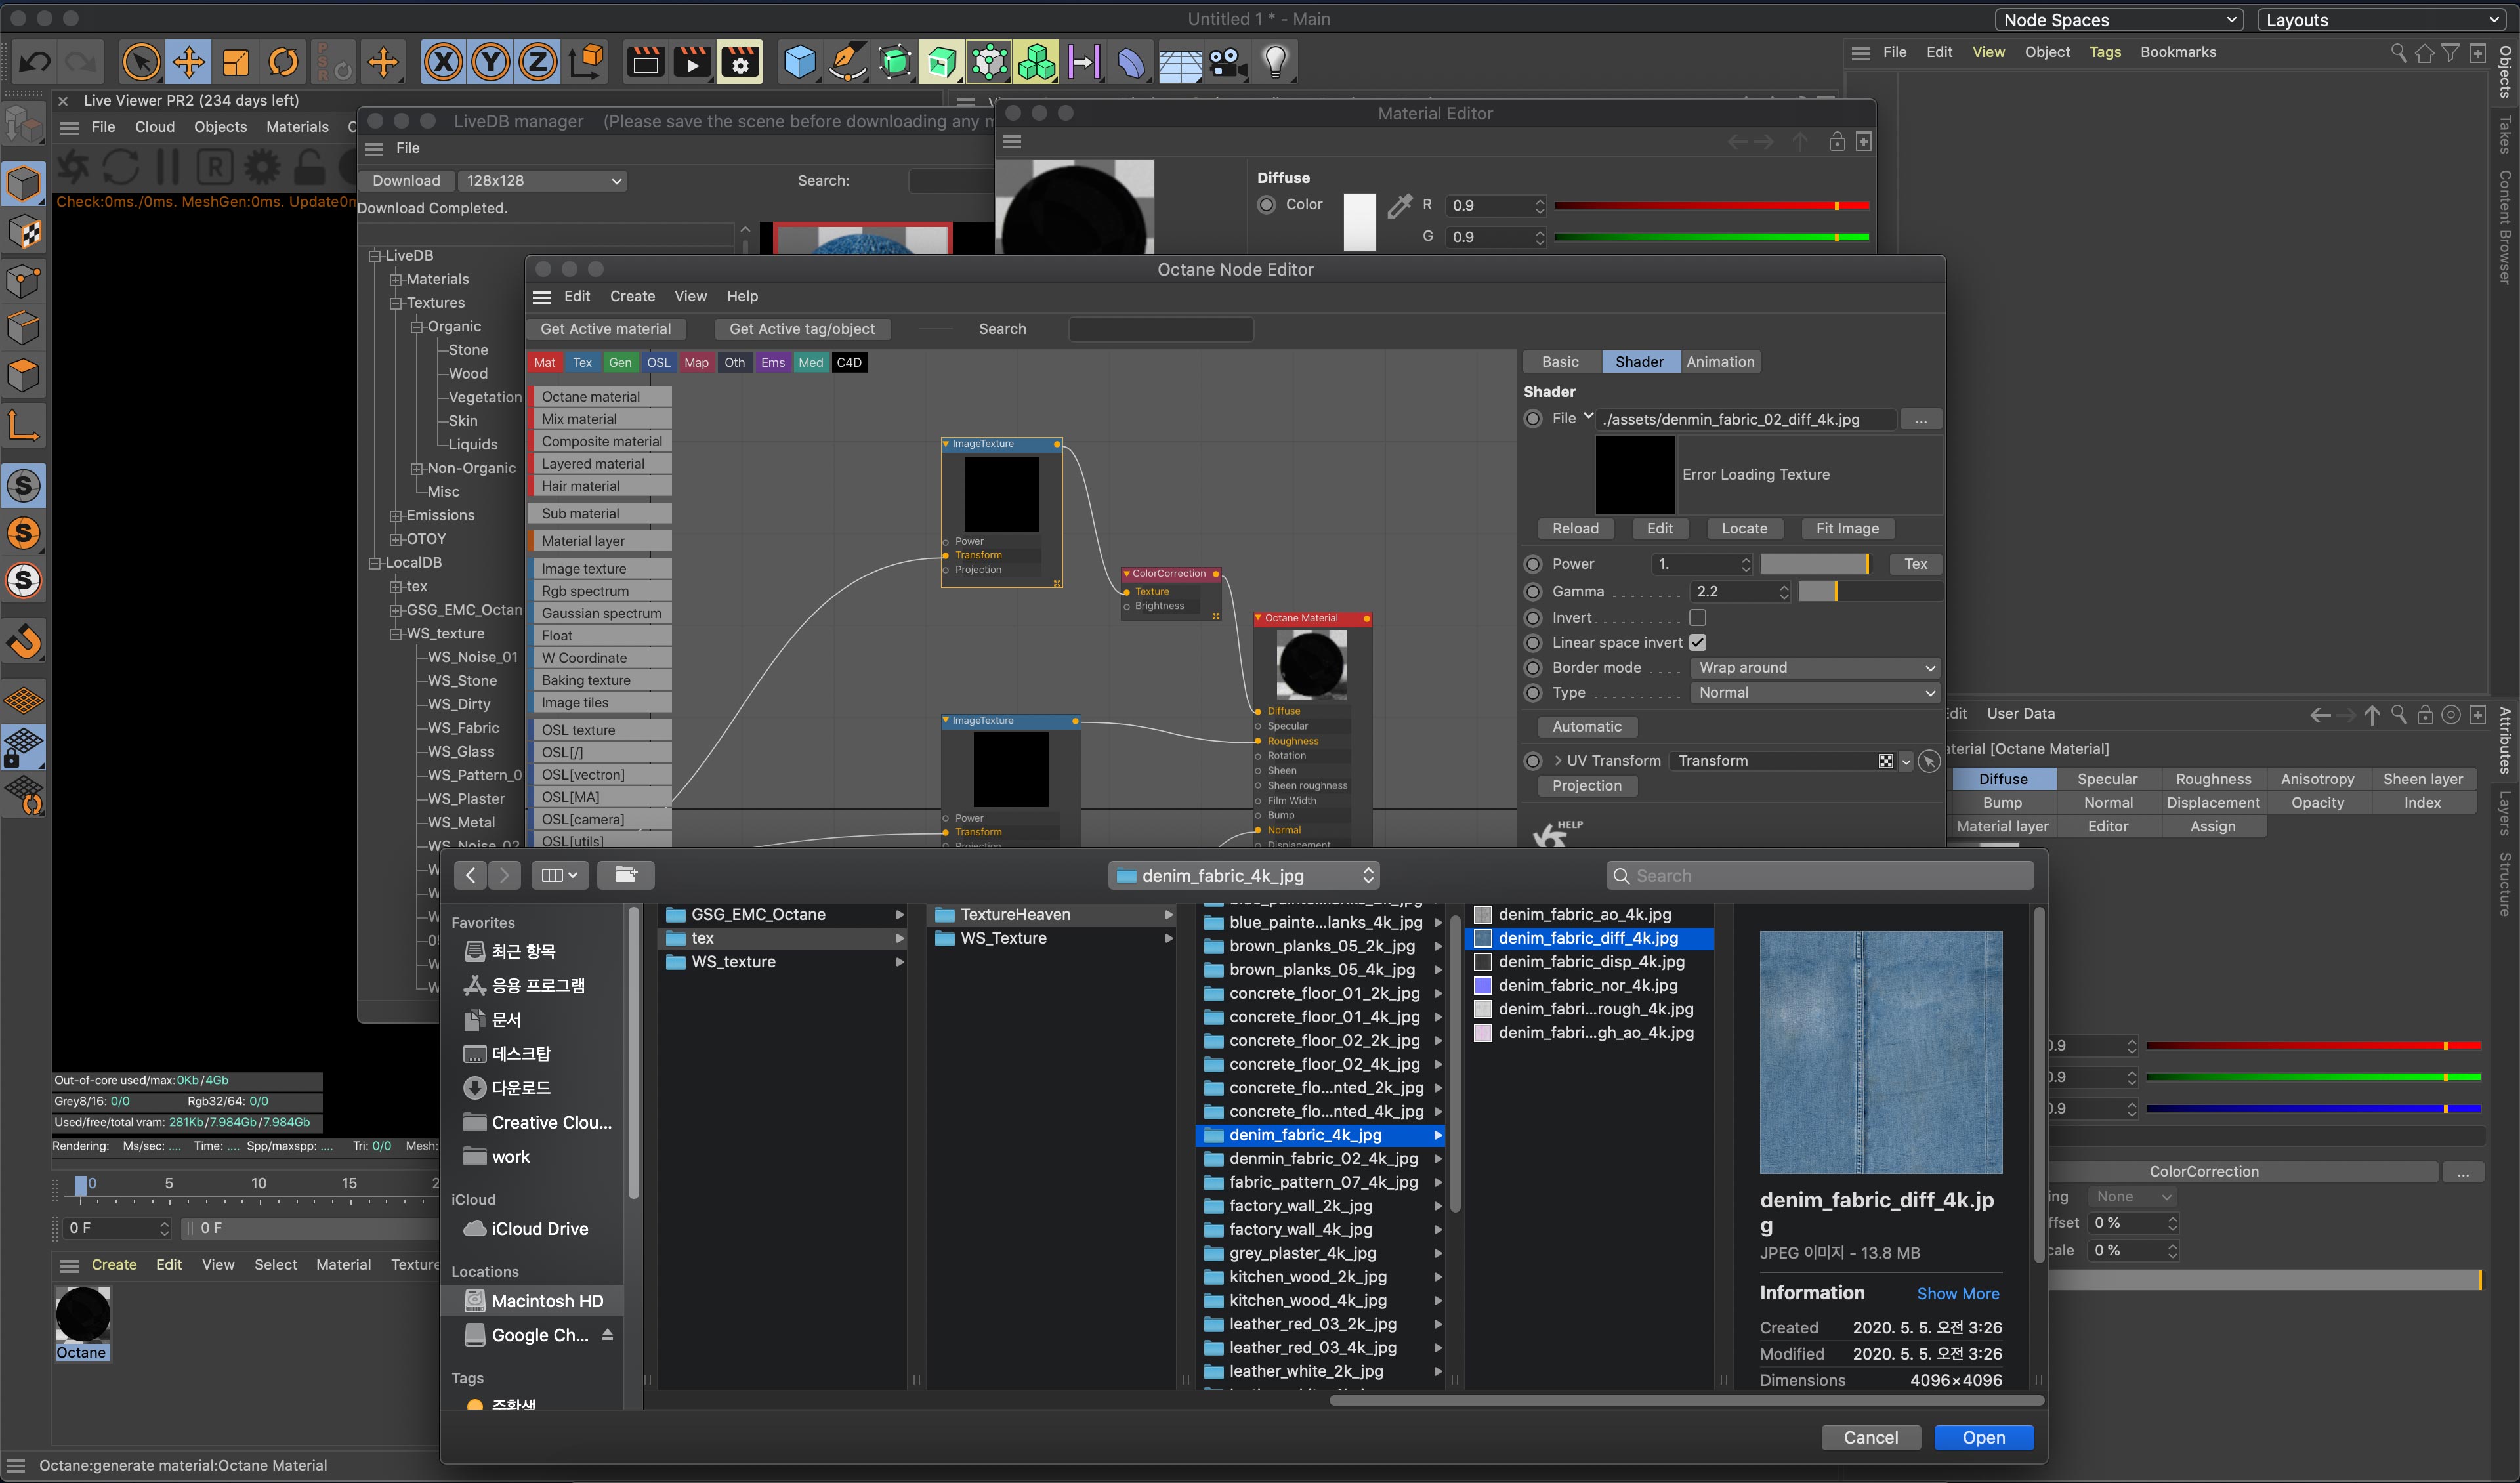Click the color picker eyedropper icon

point(1400,206)
